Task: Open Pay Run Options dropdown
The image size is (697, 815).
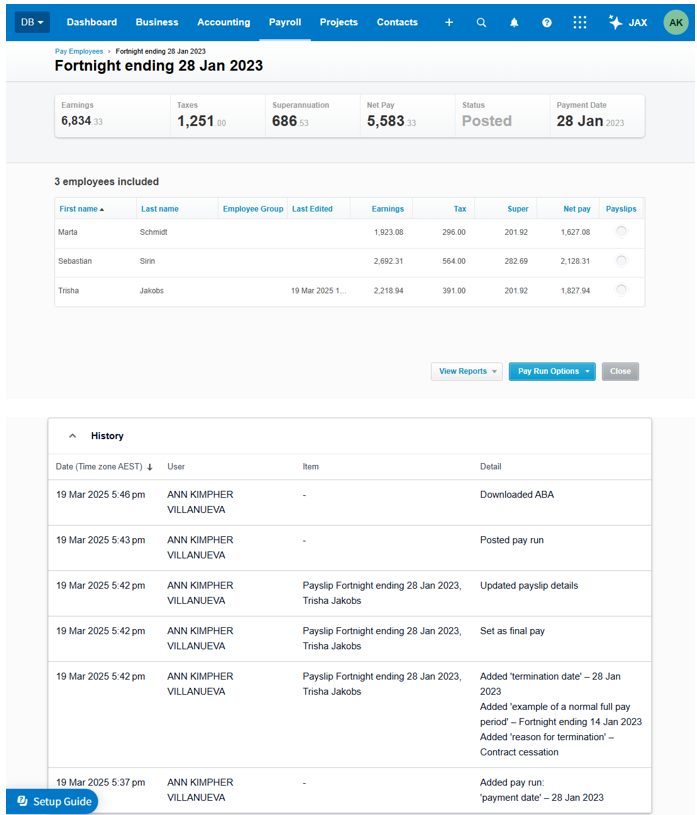Action: 552,371
